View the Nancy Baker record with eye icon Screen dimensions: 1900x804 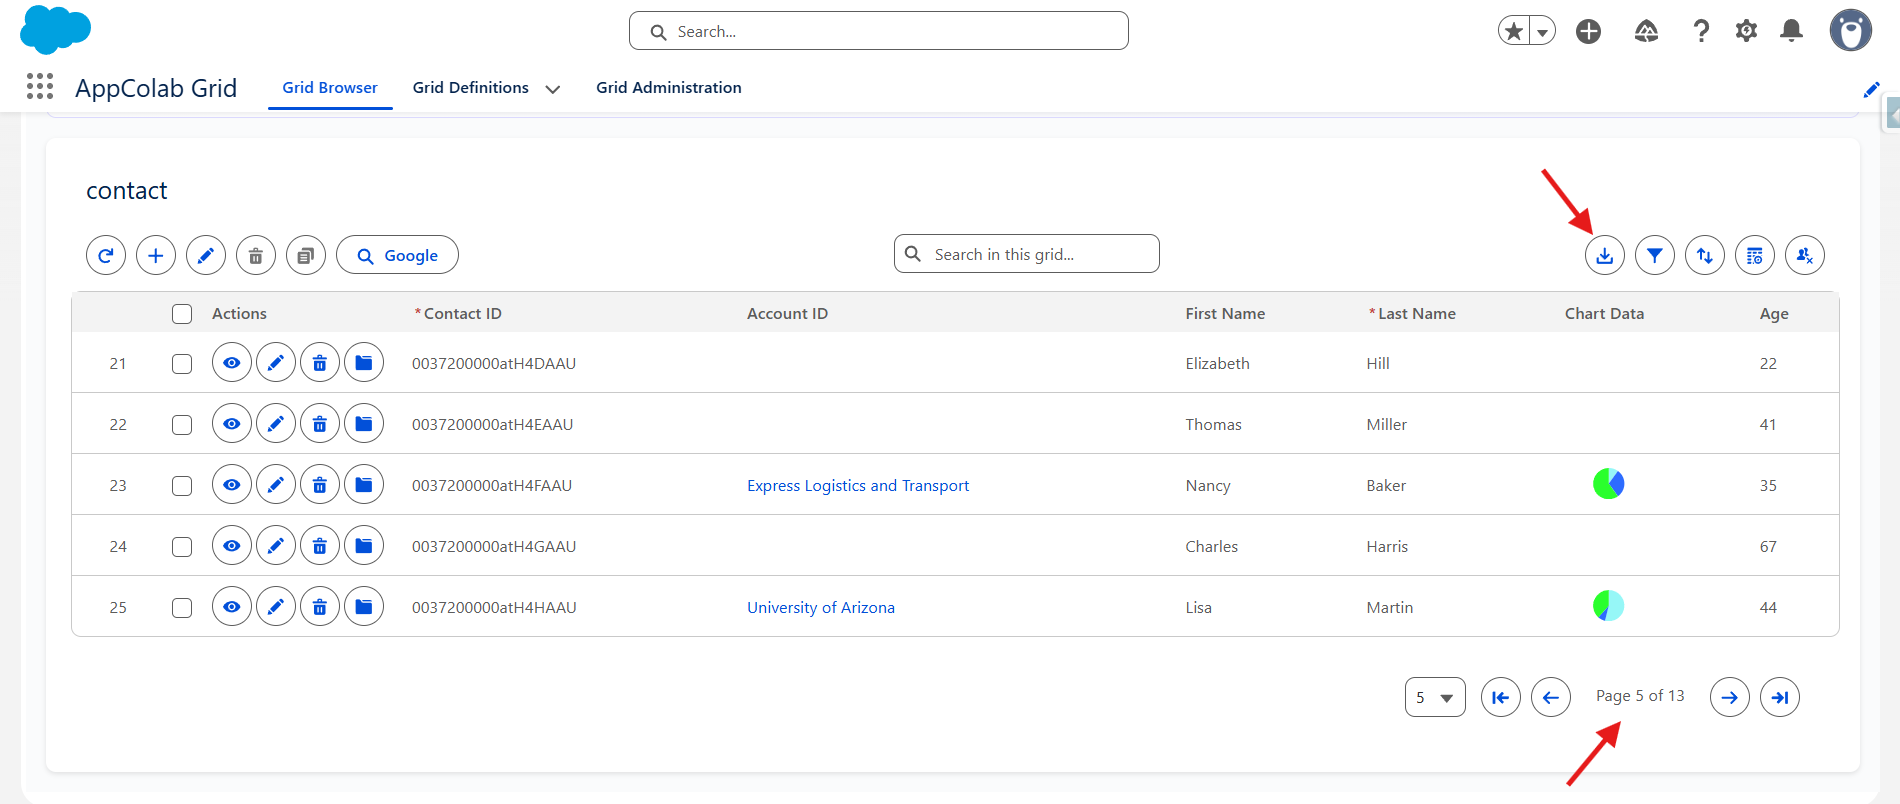232,485
